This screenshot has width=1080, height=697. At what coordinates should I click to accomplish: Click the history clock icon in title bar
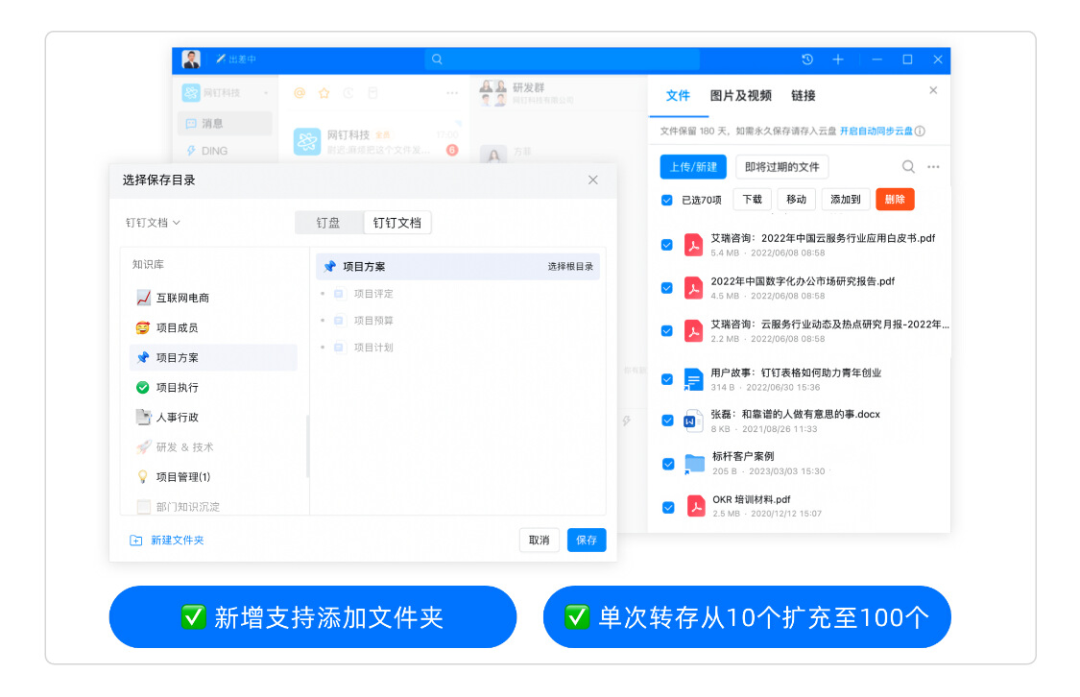click(808, 60)
